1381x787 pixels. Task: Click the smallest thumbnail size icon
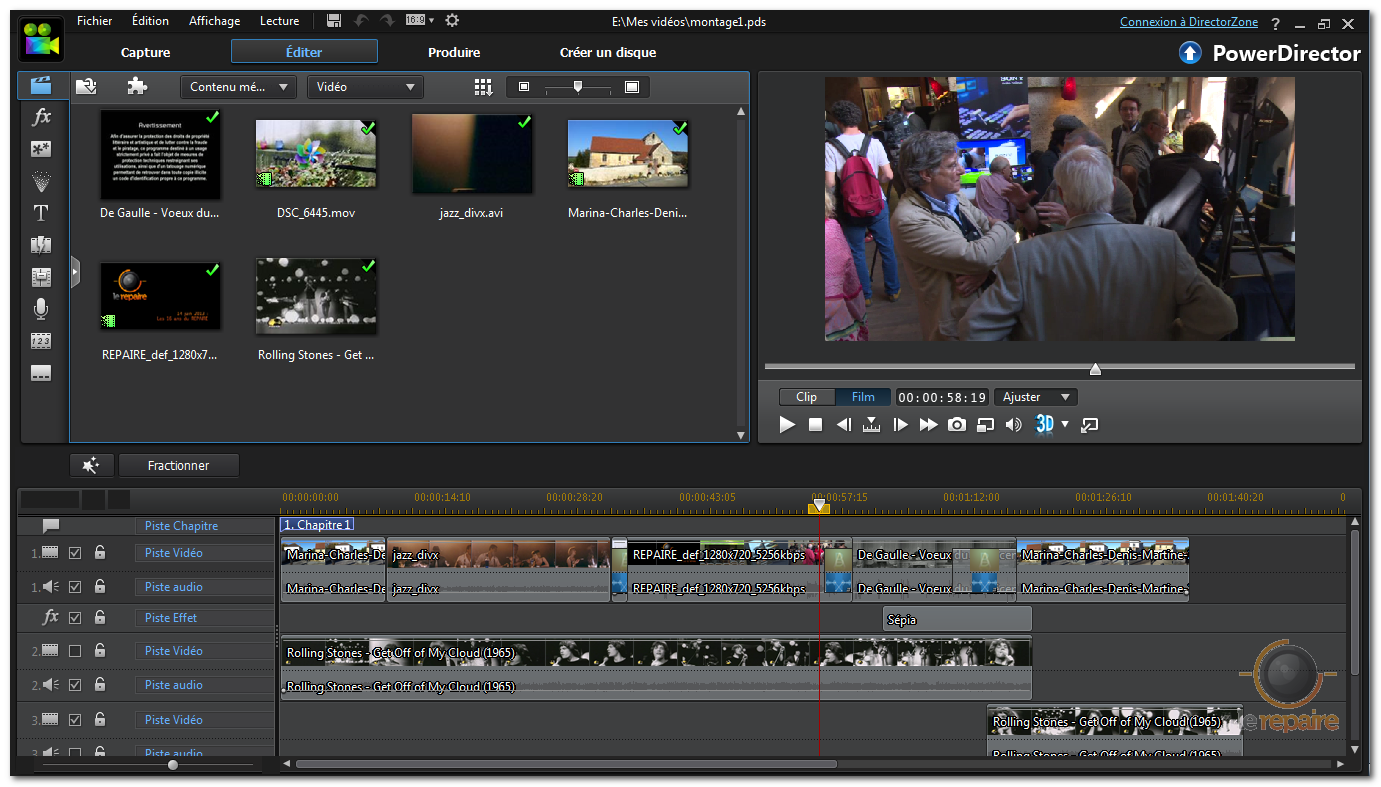point(524,87)
